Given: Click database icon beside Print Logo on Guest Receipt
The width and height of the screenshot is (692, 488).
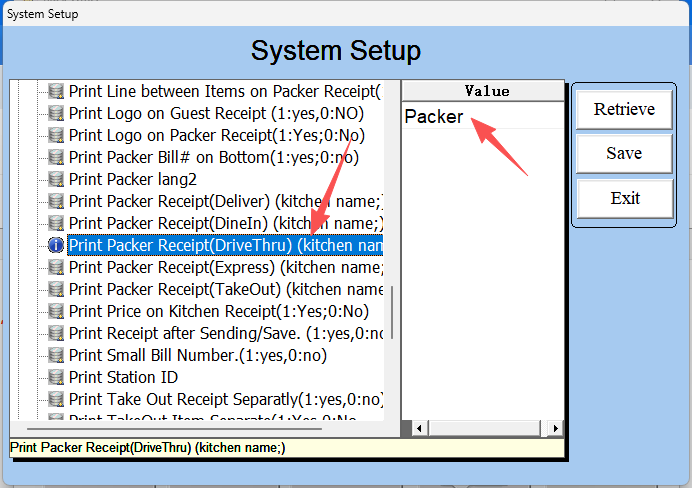Looking at the screenshot, I should point(56,113).
